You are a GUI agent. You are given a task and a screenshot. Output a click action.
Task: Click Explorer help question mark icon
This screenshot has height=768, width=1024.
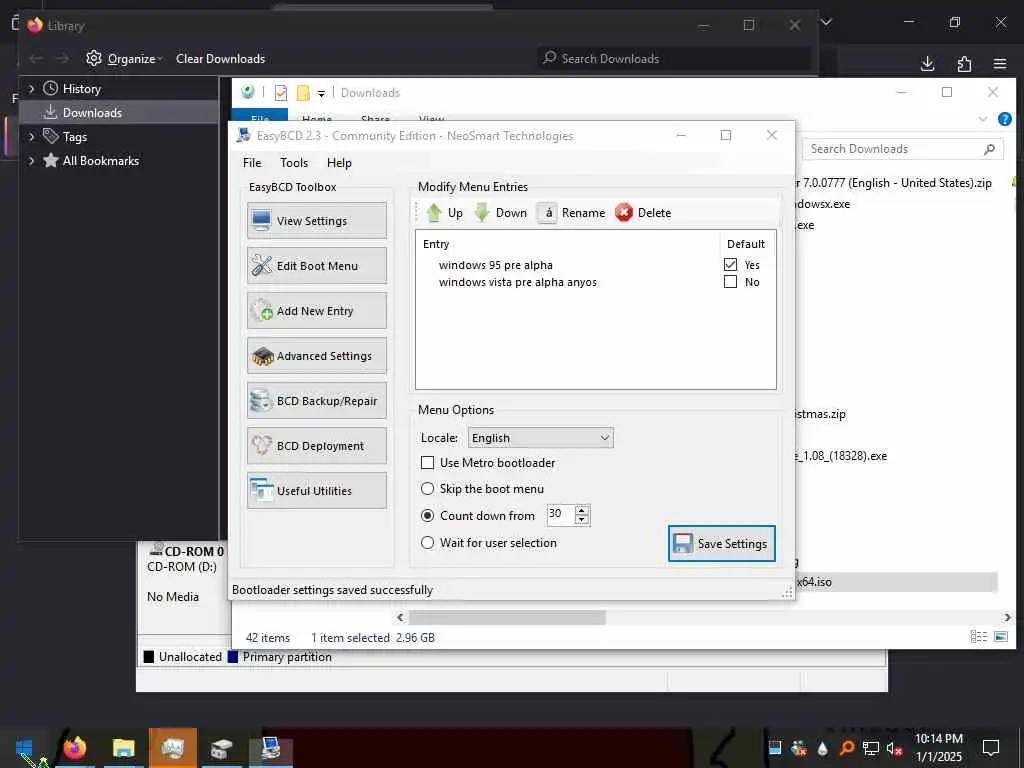tap(1005, 119)
